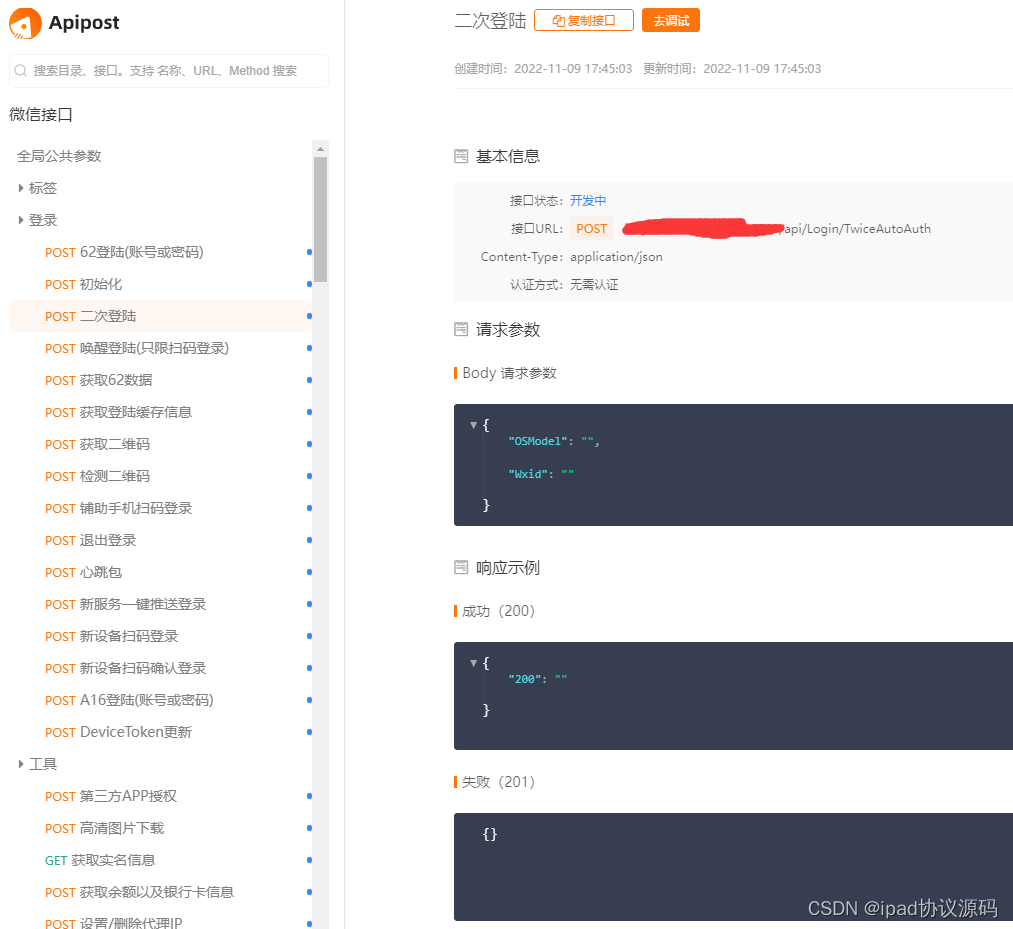1013x929 pixels.
Task: Open POST 高清图片下载 interface
Action: pos(160,828)
